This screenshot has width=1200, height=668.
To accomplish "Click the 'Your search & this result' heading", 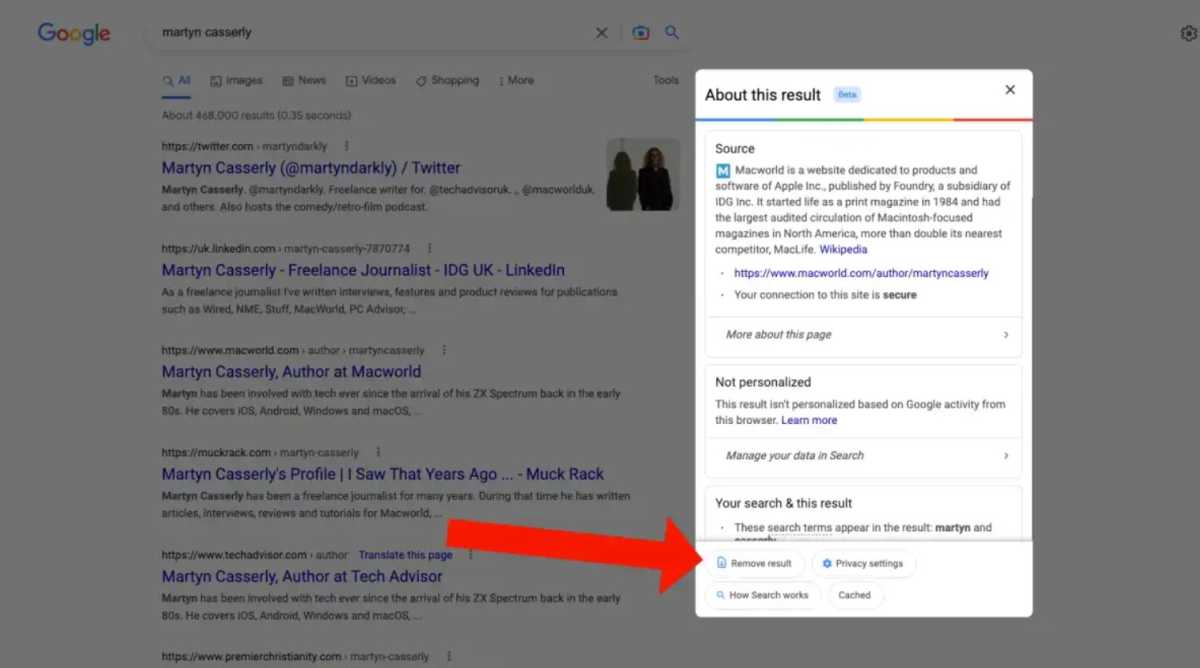I will [x=784, y=503].
